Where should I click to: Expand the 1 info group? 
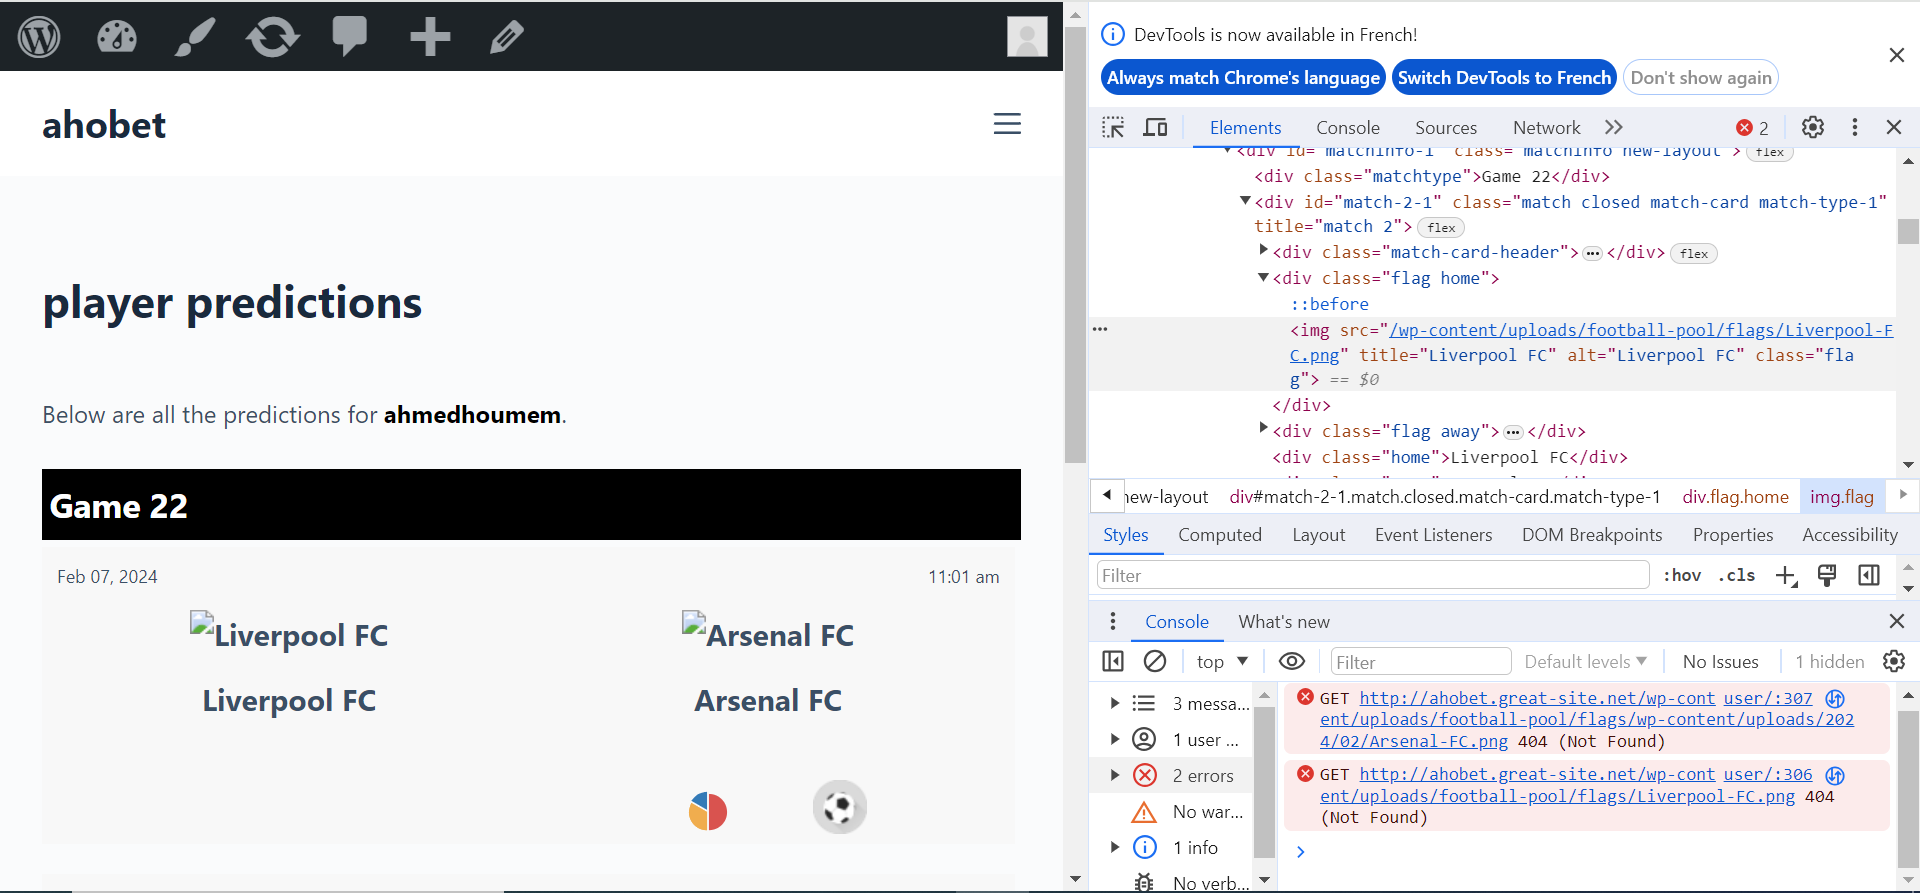pyautogui.click(x=1114, y=847)
